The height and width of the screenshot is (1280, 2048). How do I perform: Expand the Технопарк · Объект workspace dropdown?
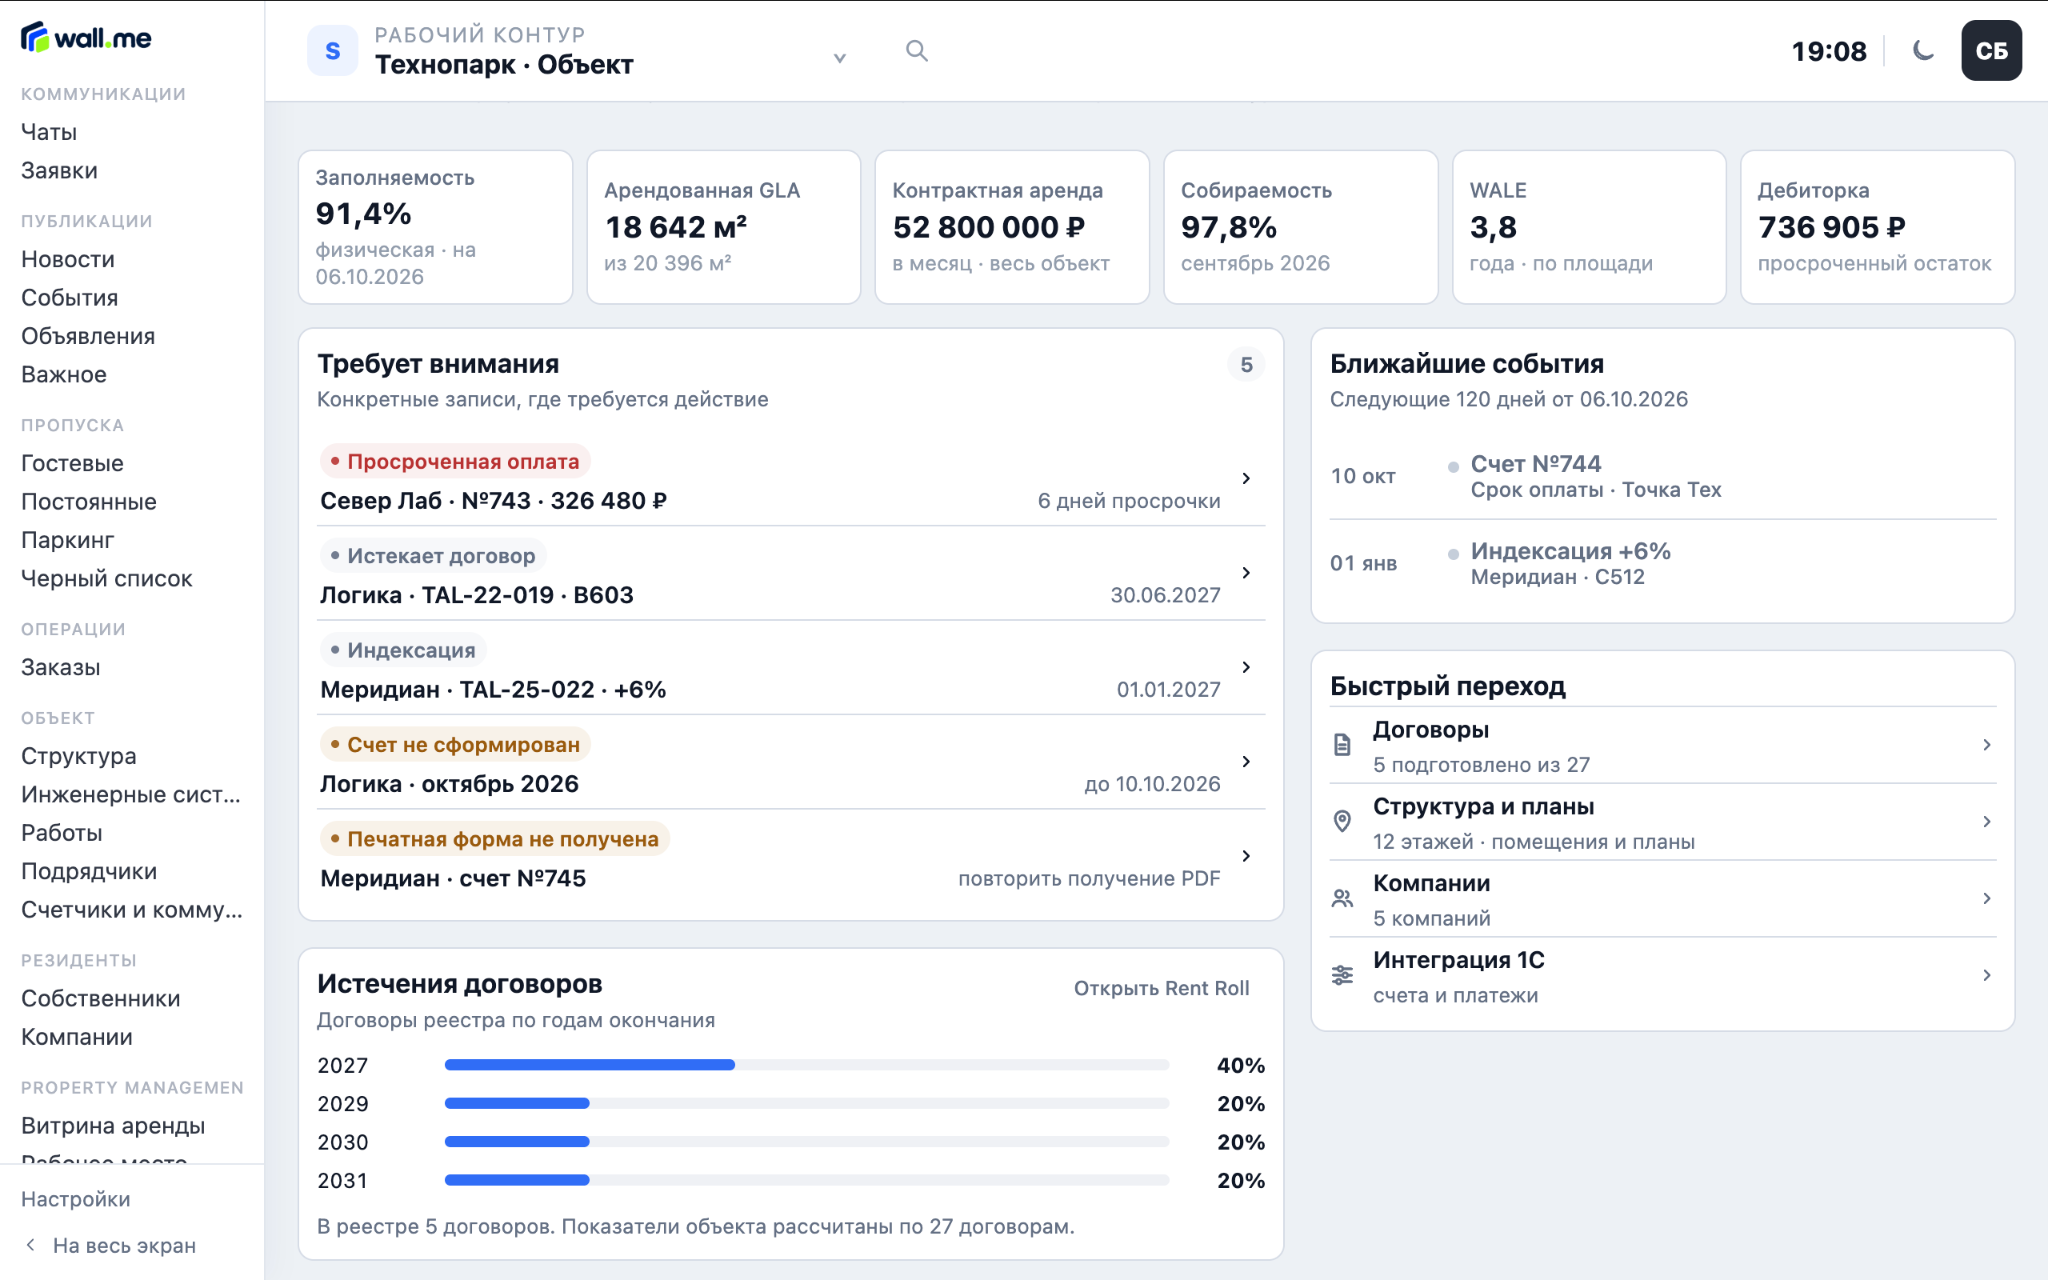(840, 58)
